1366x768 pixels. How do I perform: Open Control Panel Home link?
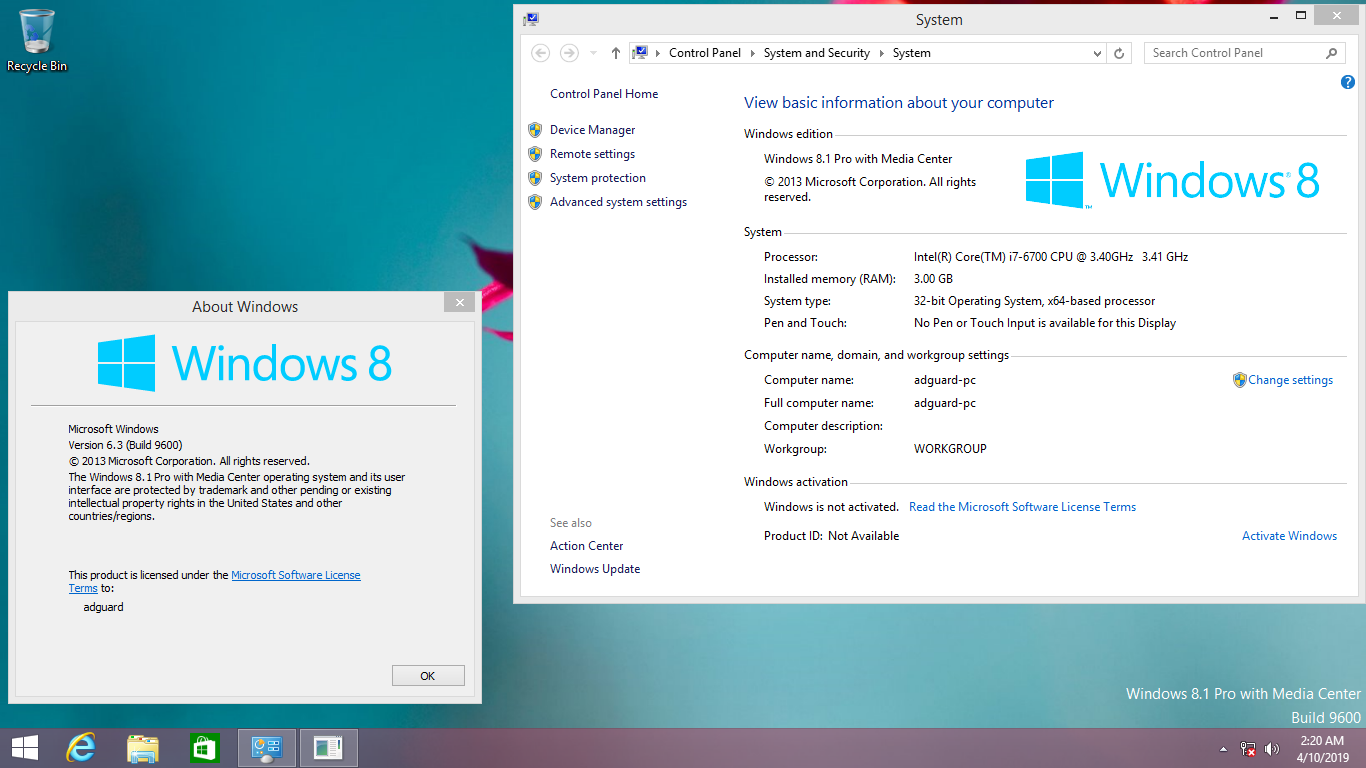pos(604,94)
